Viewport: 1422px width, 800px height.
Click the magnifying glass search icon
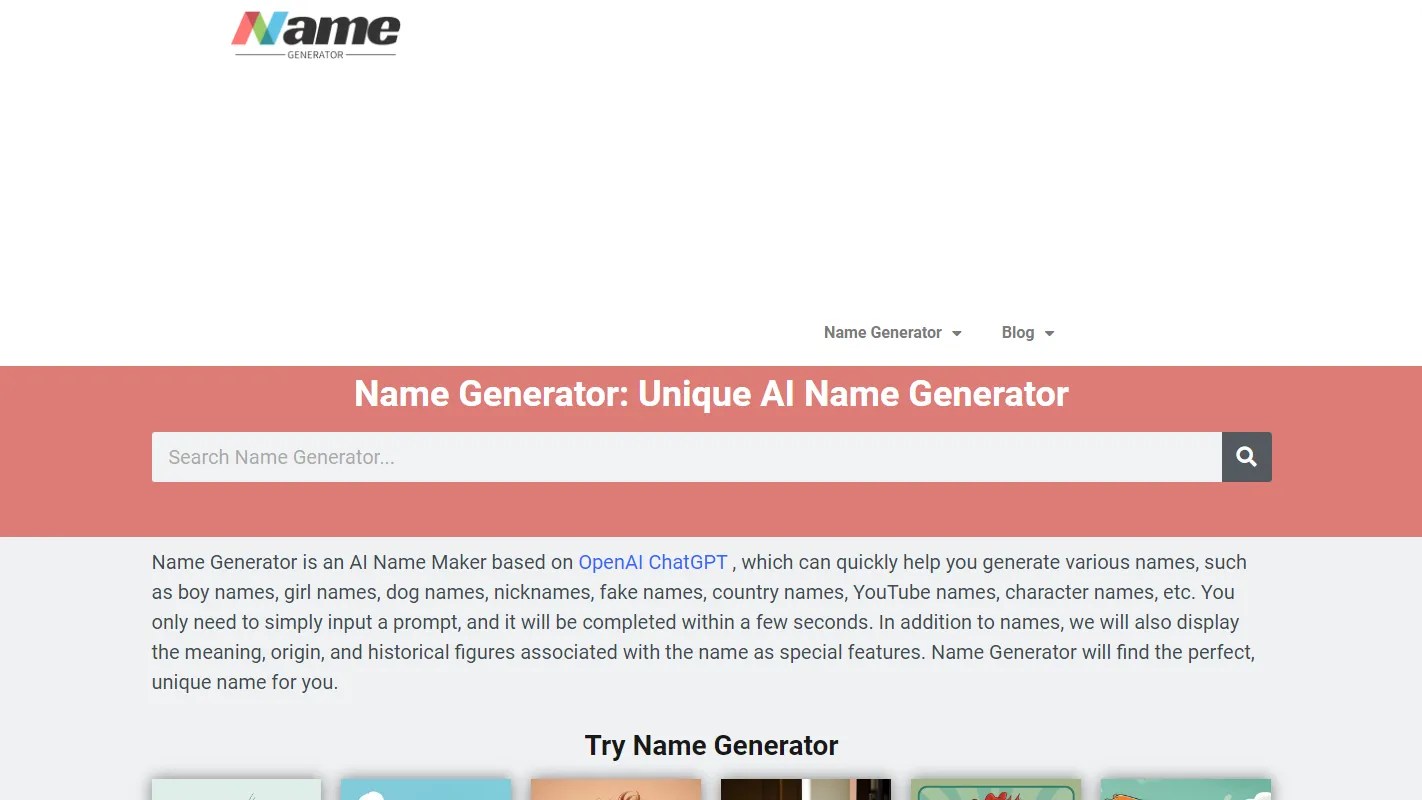point(1246,457)
